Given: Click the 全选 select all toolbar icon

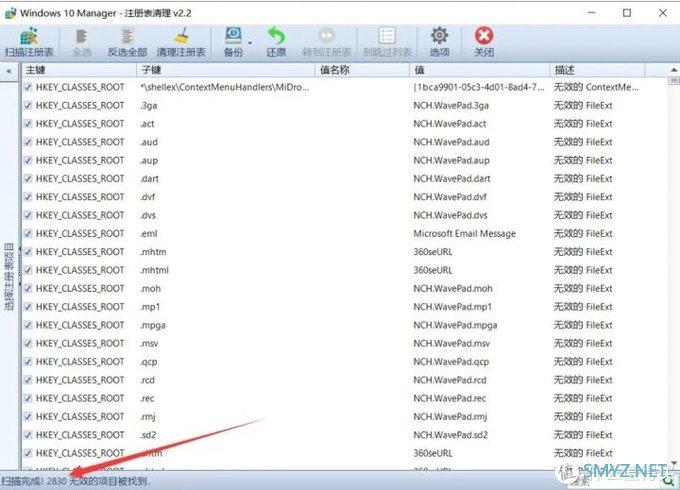Looking at the screenshot, I should click(82, 36).
